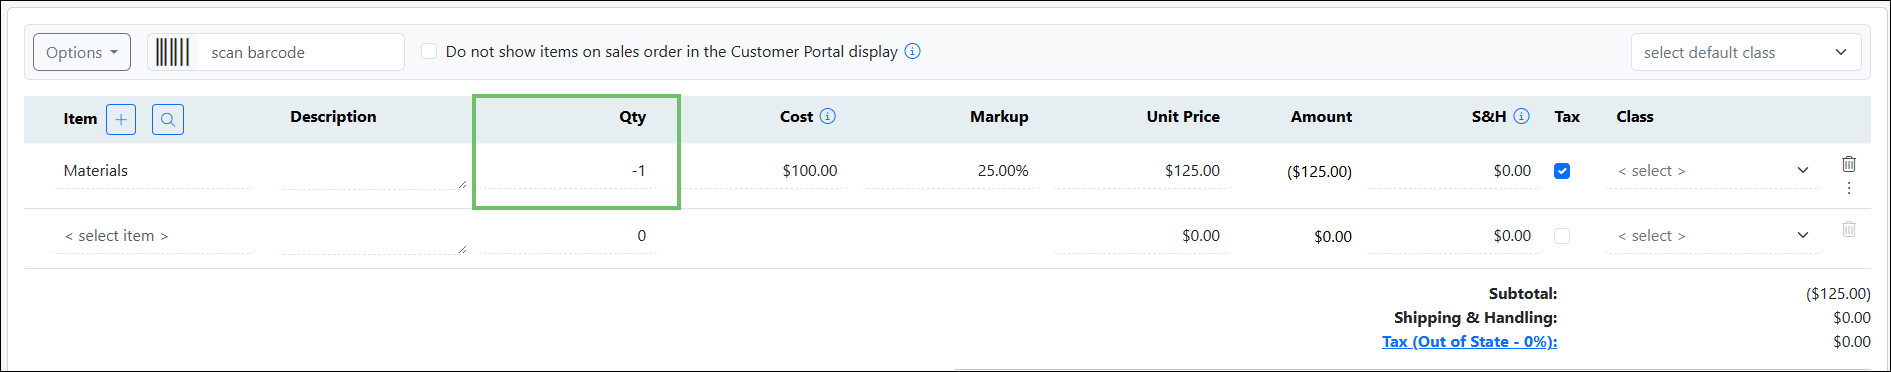
Task: Click the barcode scanner icon
Action: click(172, 52)
